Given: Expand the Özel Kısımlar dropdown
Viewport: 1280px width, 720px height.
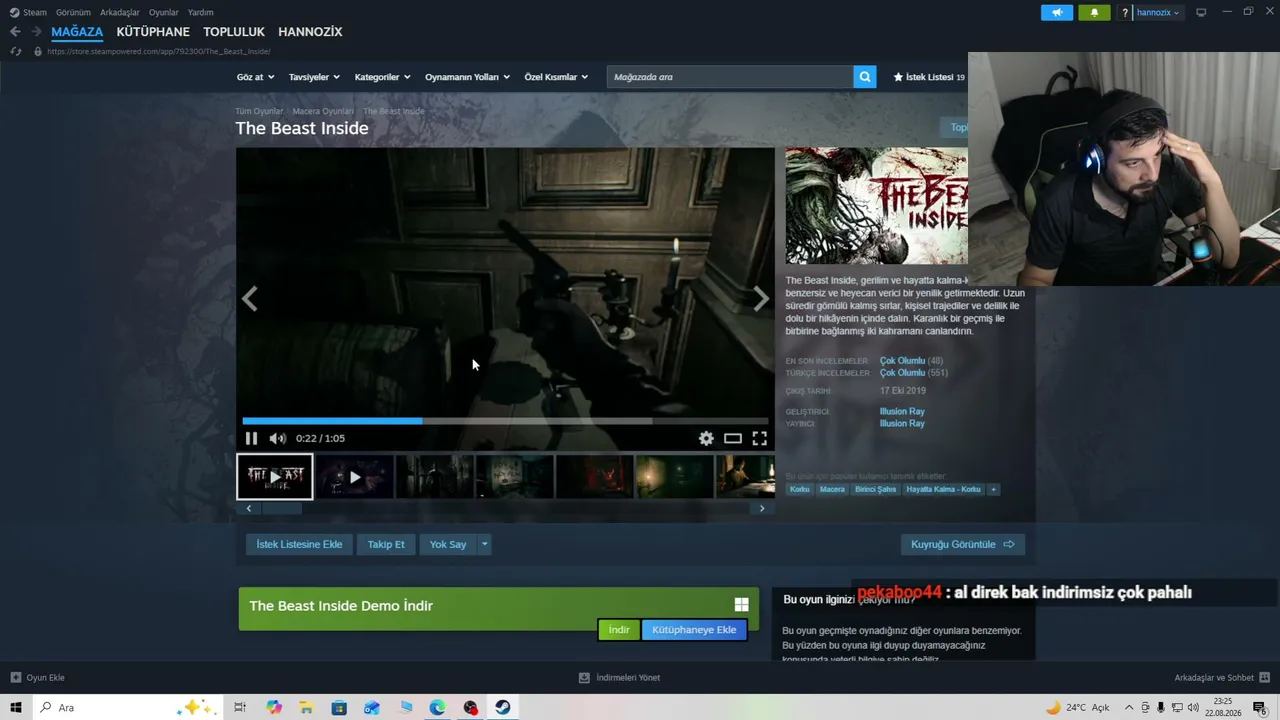Looking at the screenshot, I should (x=556, y=77).
